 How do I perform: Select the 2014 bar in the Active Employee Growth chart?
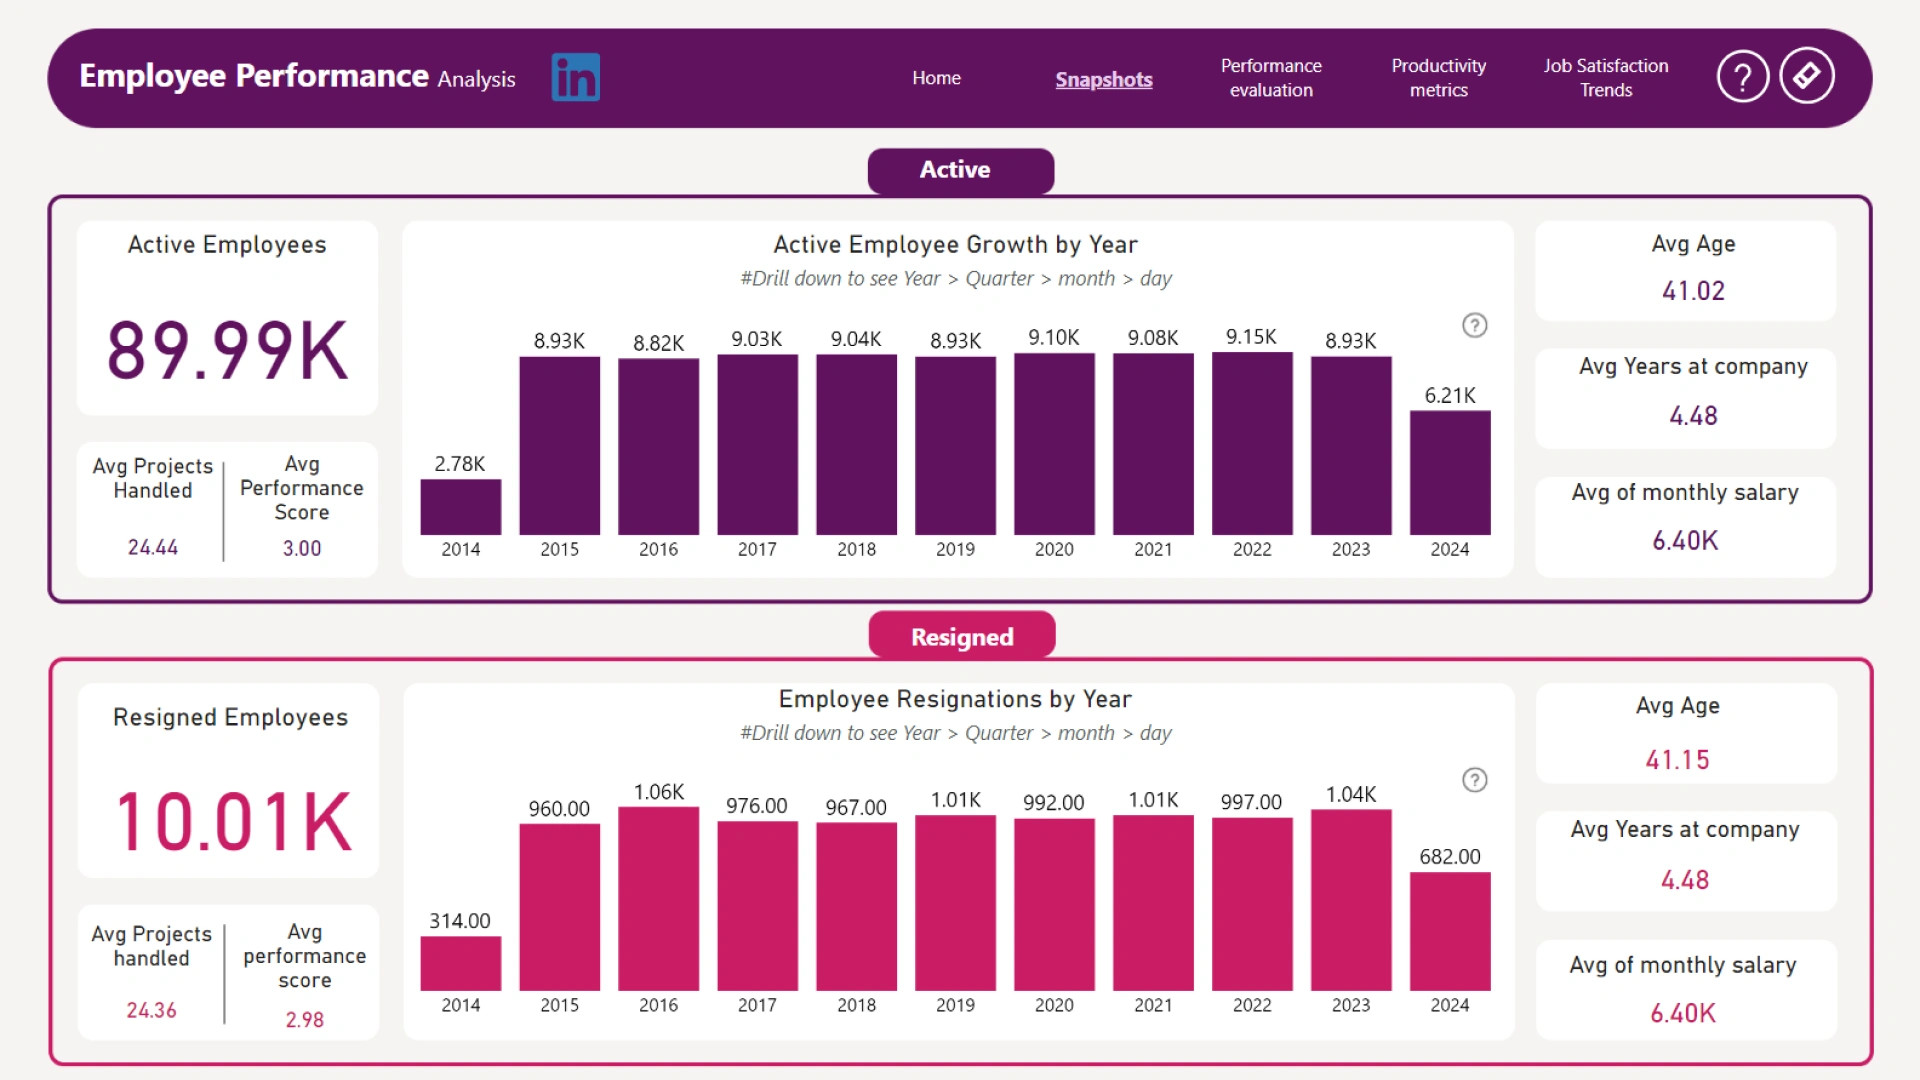pyautogui.click(x=460, y=507)
